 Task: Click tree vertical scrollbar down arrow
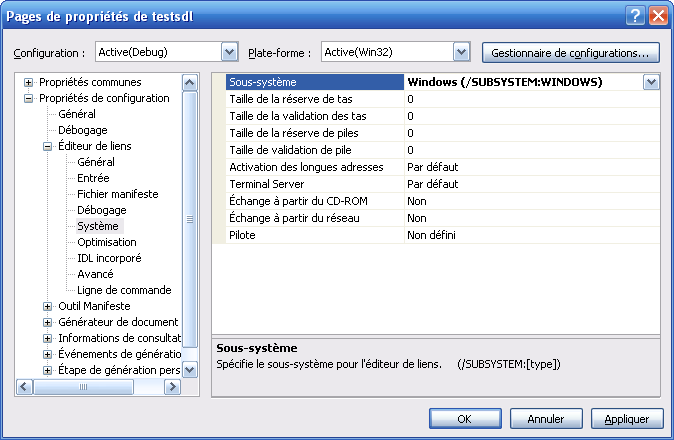(x=190, y=370)
